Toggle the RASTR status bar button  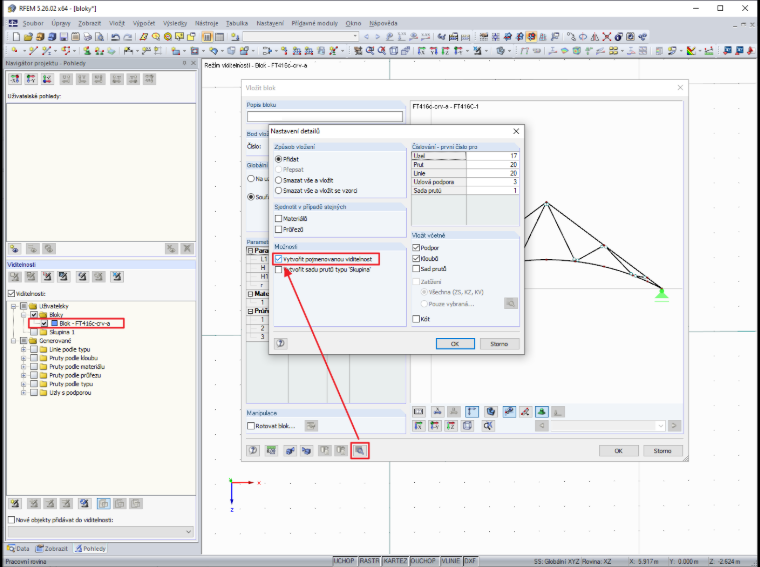coord(369,561)
